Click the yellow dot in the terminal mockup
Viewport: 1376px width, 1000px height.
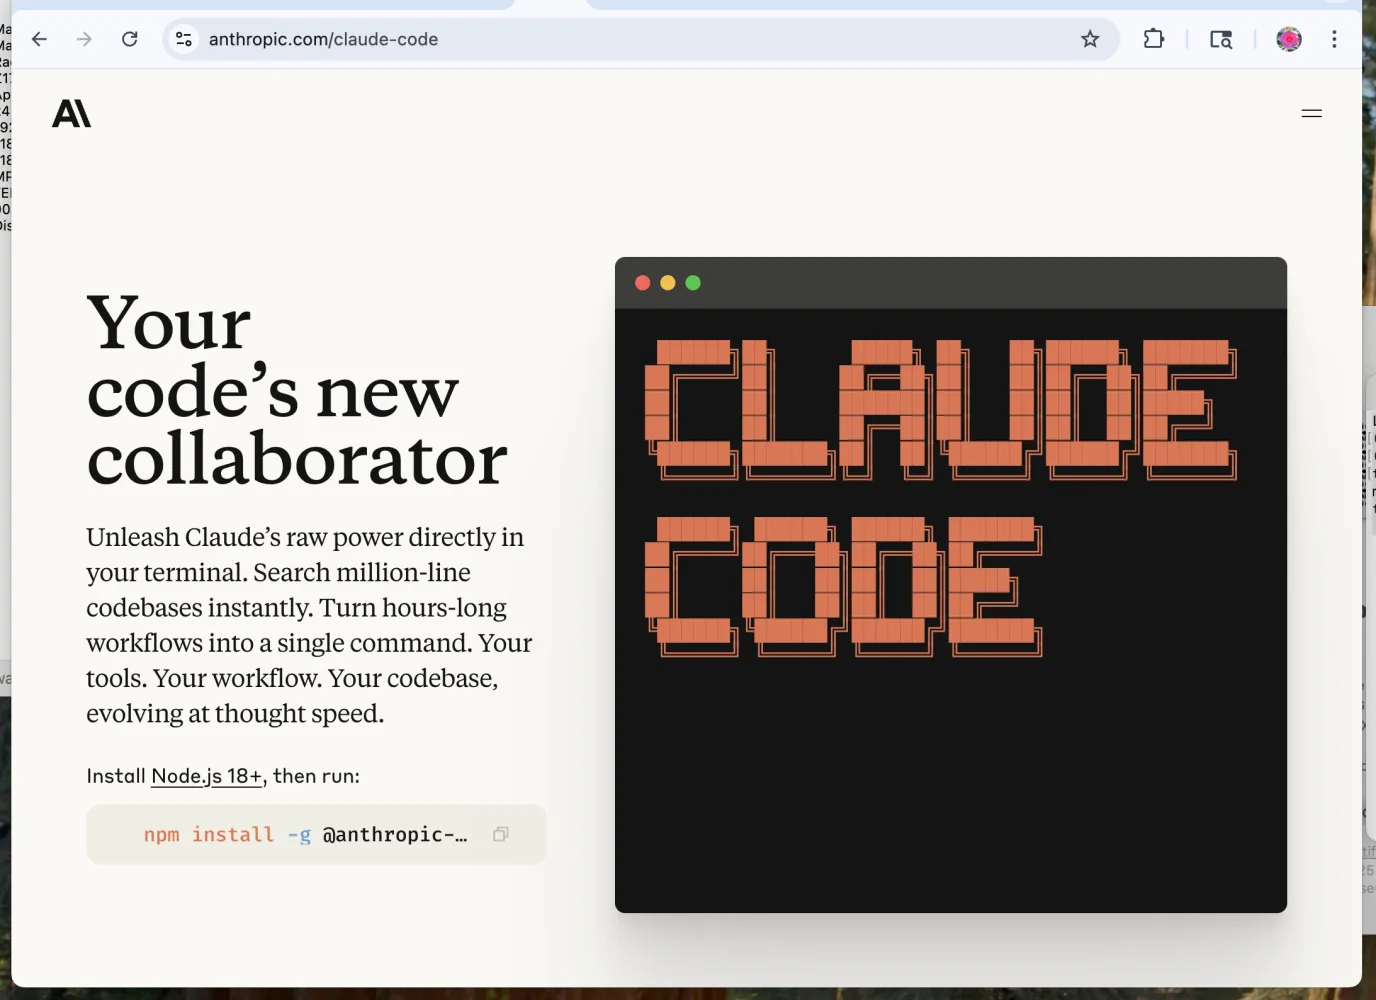(x=668, y=283)
